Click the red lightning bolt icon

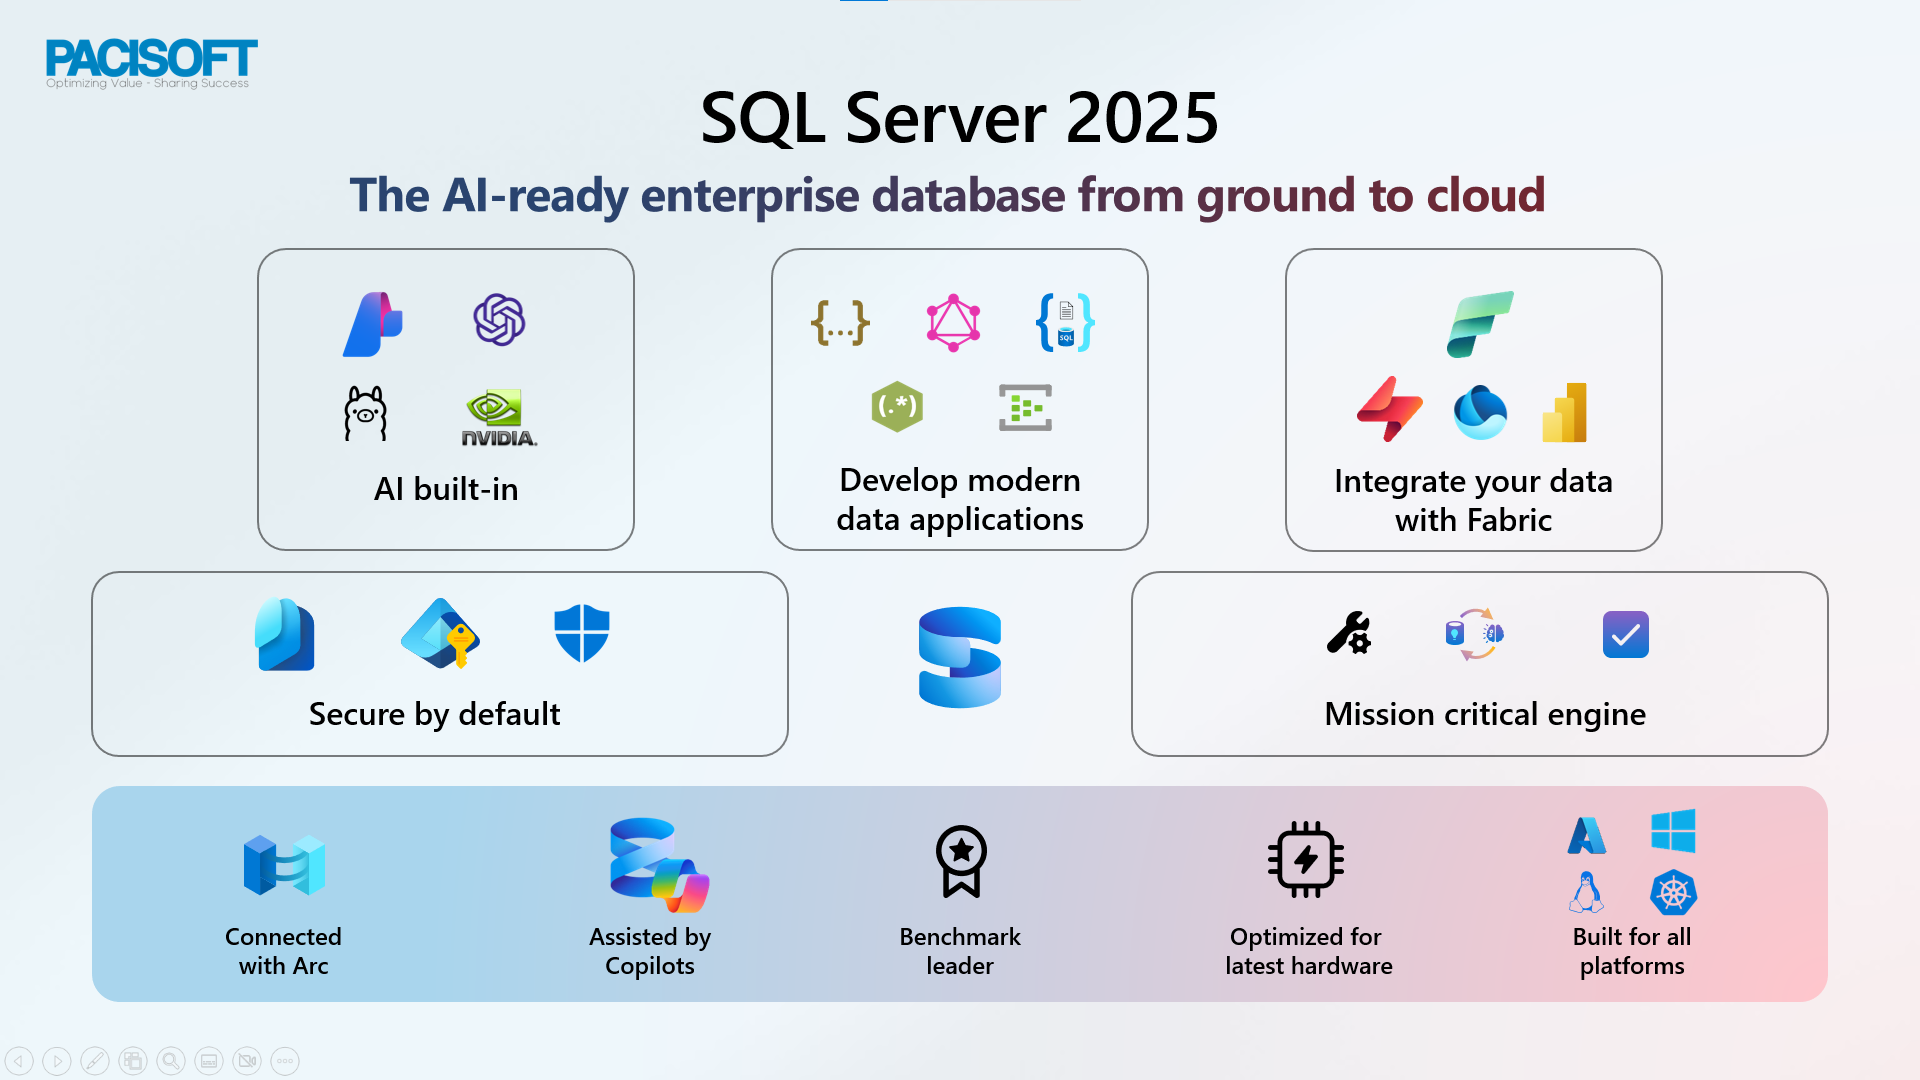point(1389,409)
